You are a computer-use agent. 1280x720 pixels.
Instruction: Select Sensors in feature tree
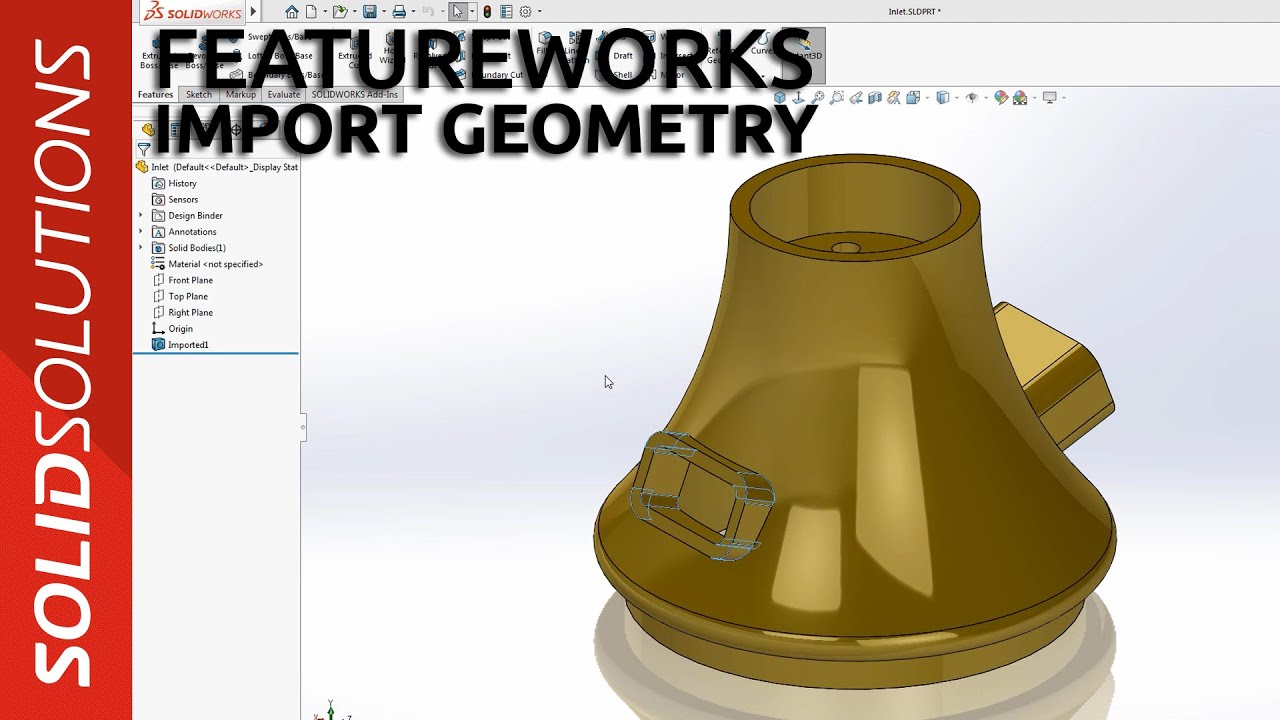[175, 200]
